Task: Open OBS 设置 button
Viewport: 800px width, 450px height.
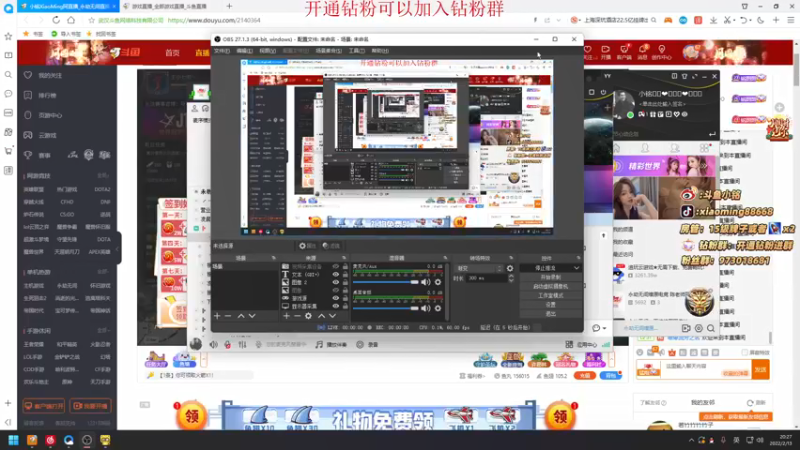Action: (551, 305)
